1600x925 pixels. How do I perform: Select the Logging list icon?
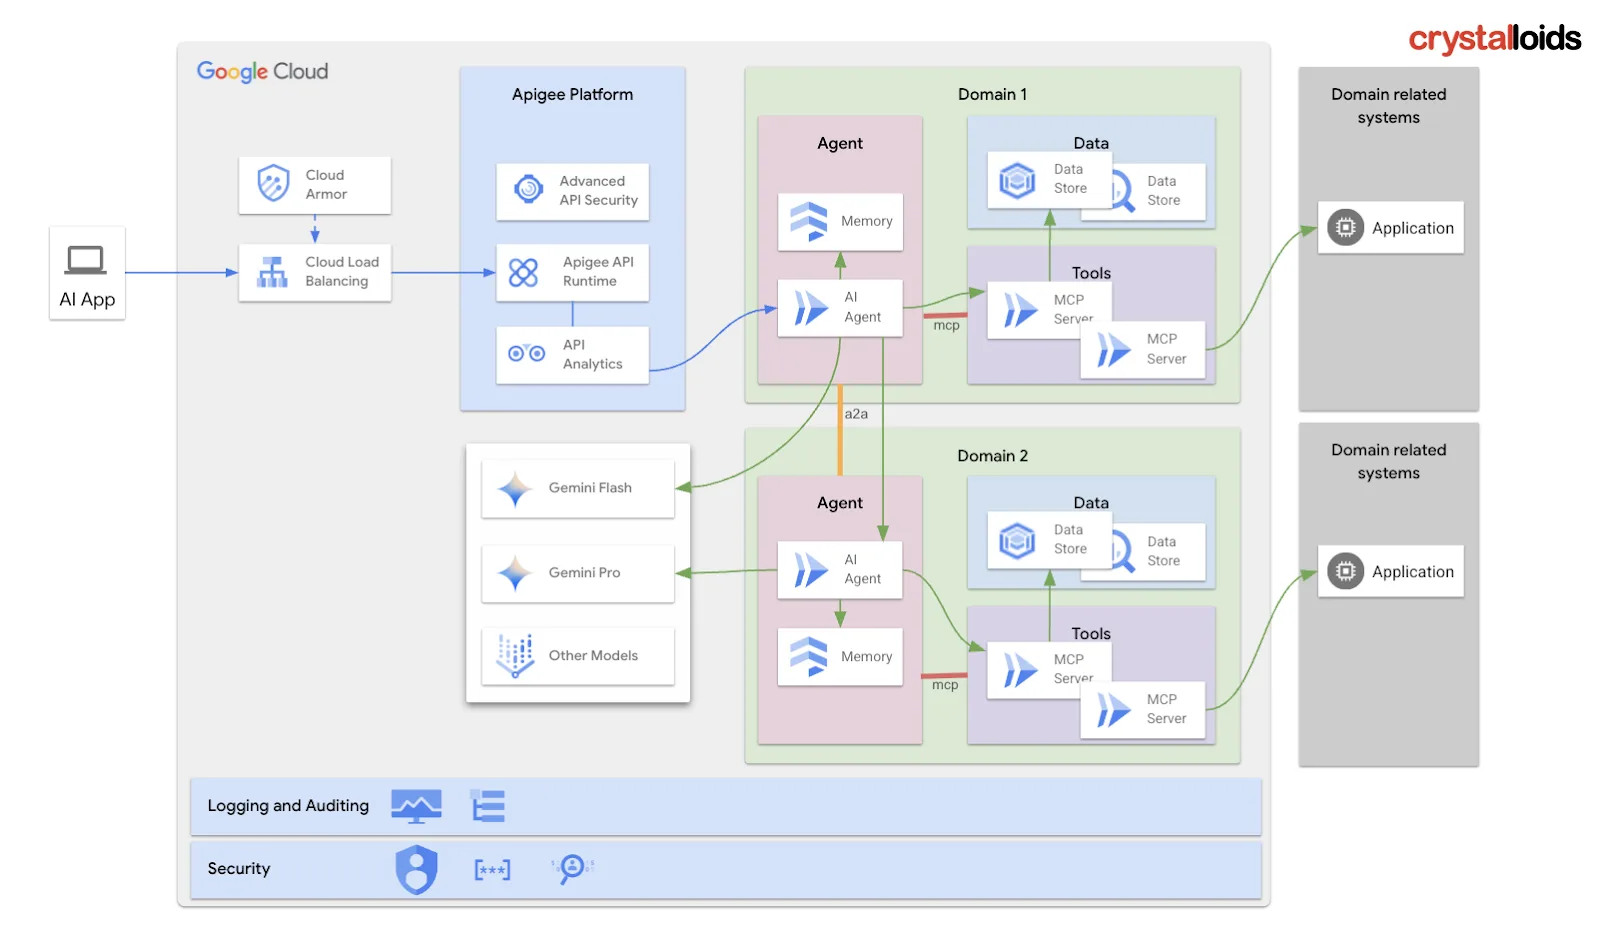tap(488, 806)
